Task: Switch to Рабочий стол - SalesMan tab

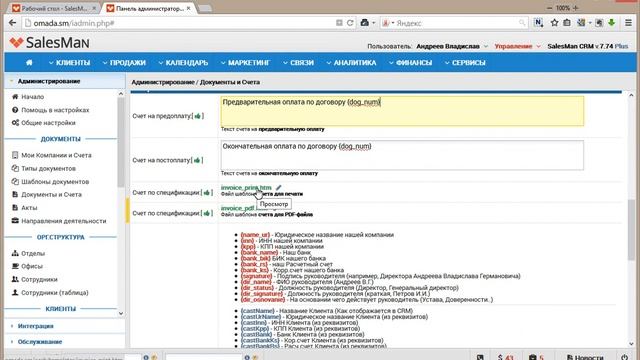Action: coord(54,8)
